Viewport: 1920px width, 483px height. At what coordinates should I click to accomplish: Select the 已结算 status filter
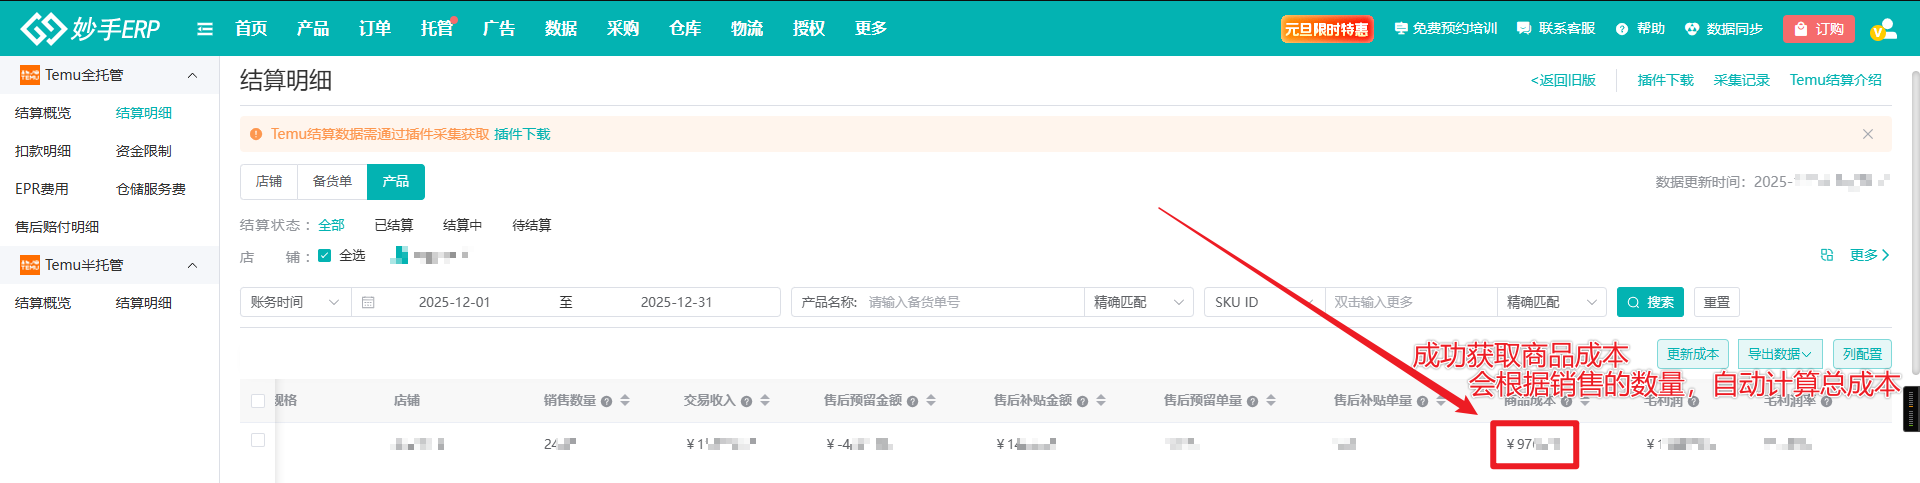[x=393, y=225]
